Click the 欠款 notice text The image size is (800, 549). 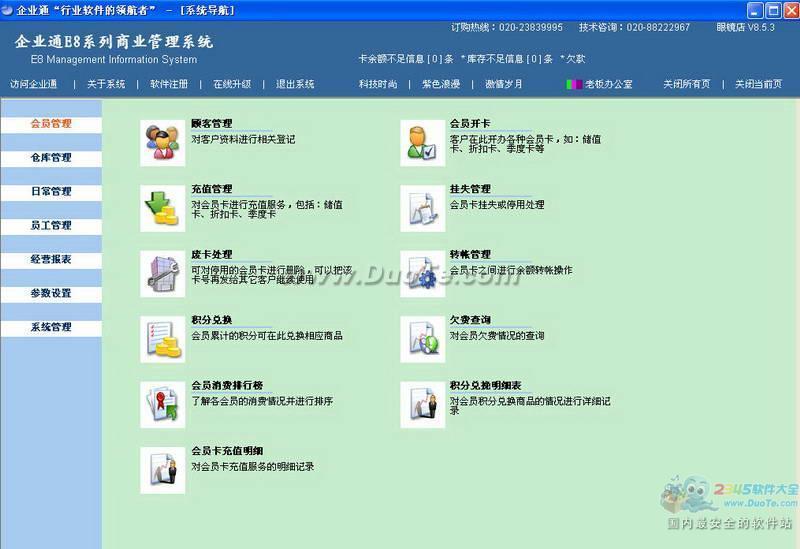572,59
